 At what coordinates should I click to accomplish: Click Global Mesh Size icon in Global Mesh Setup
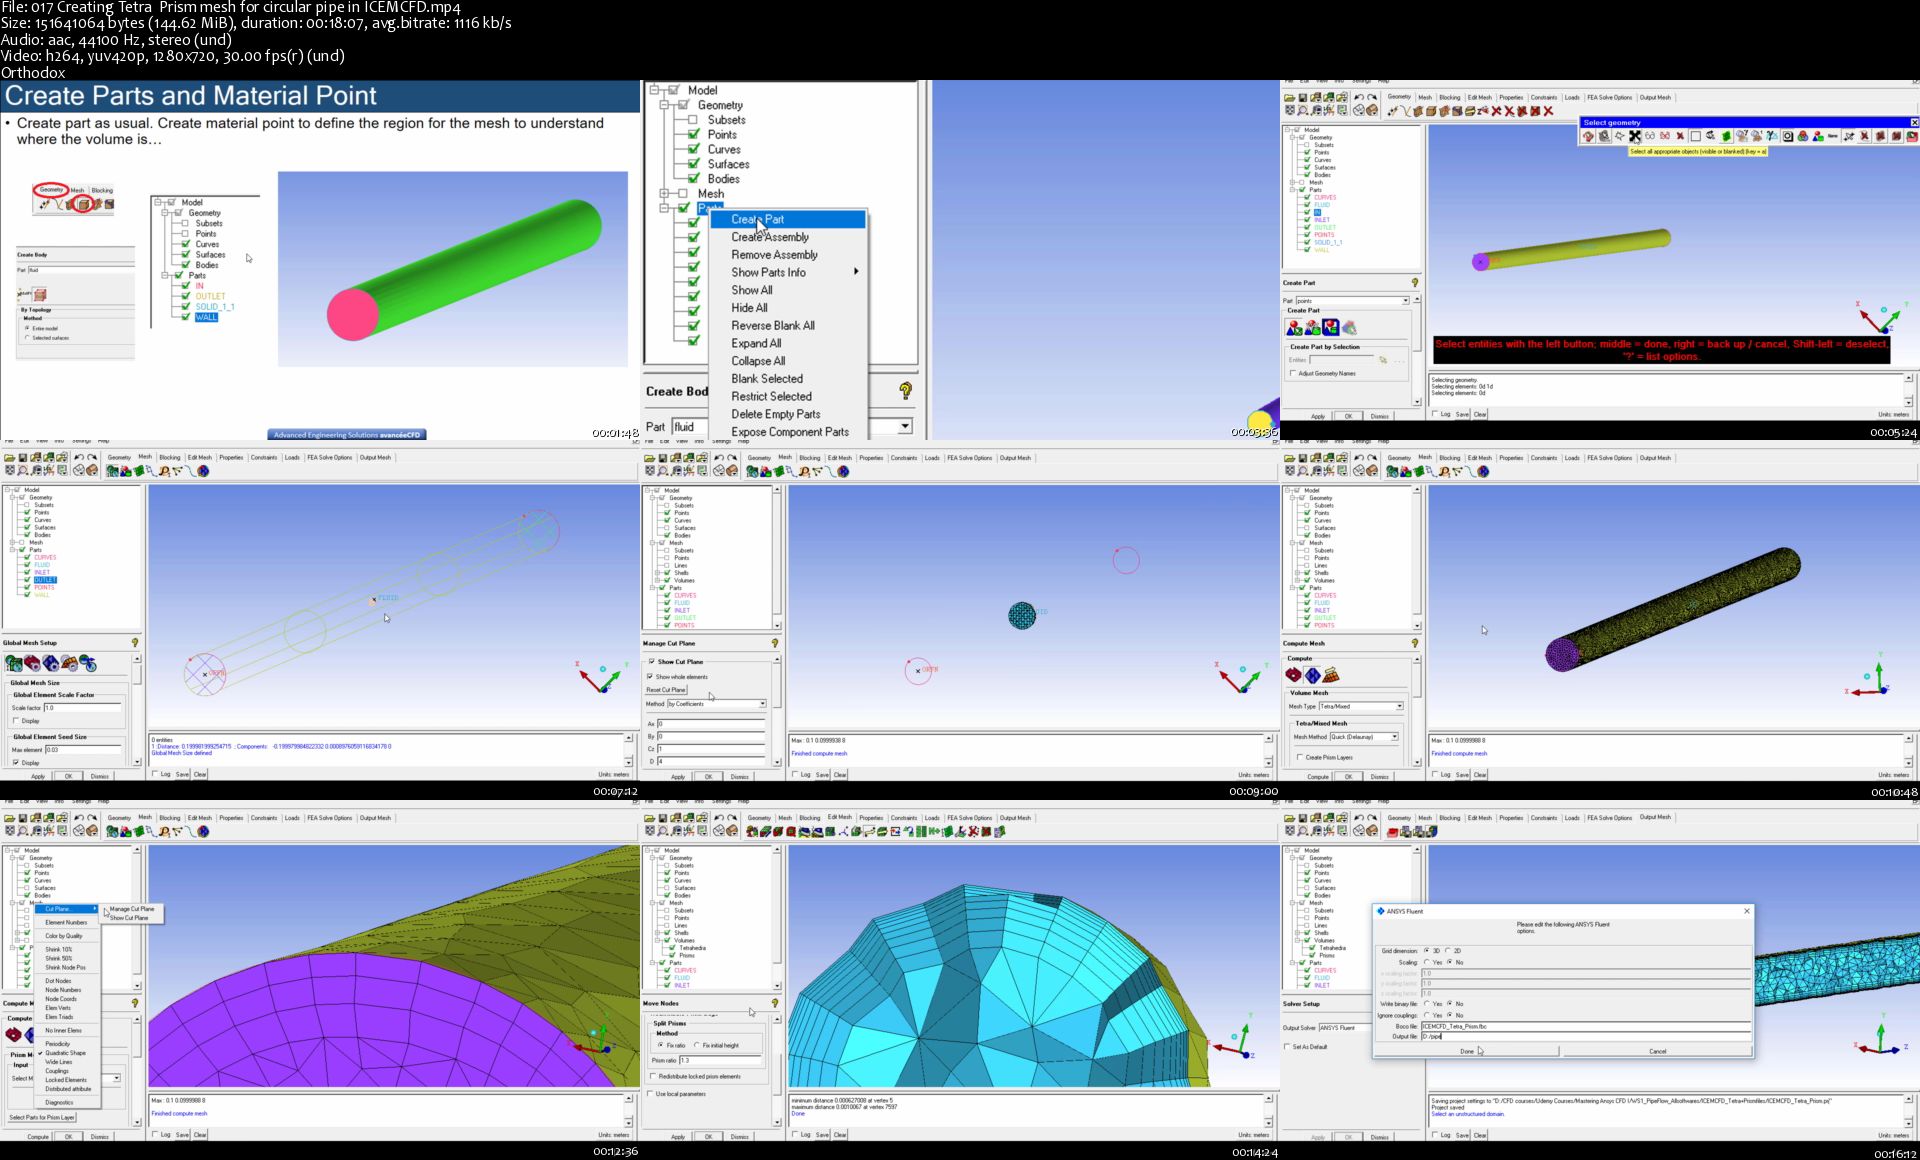pos(14,663)
